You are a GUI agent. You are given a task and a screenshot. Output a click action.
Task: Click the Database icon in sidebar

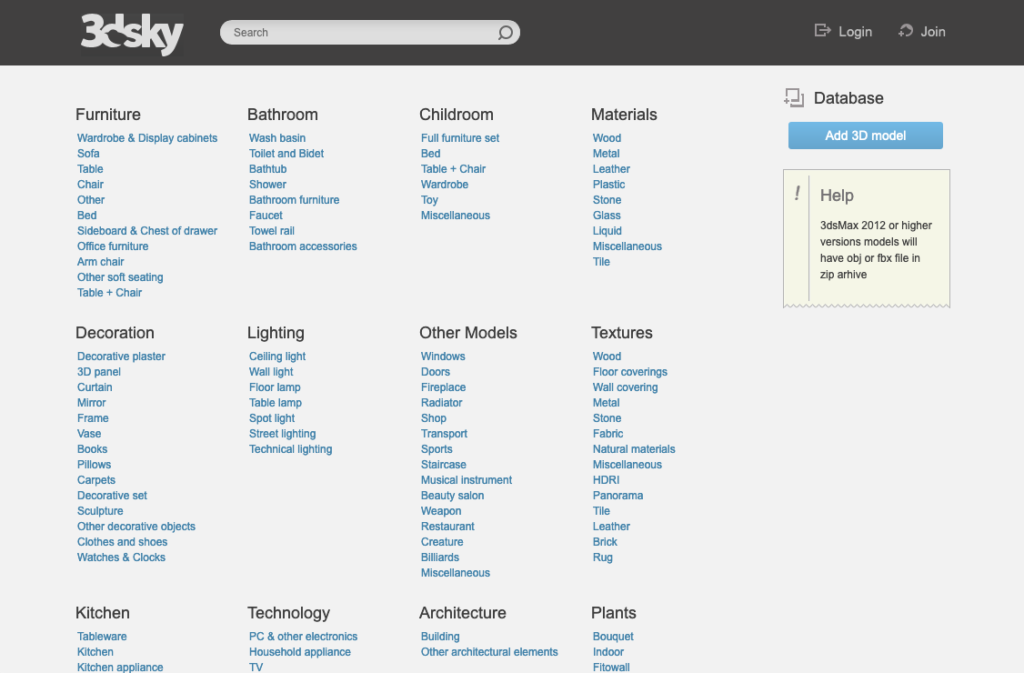click(794, 97)
